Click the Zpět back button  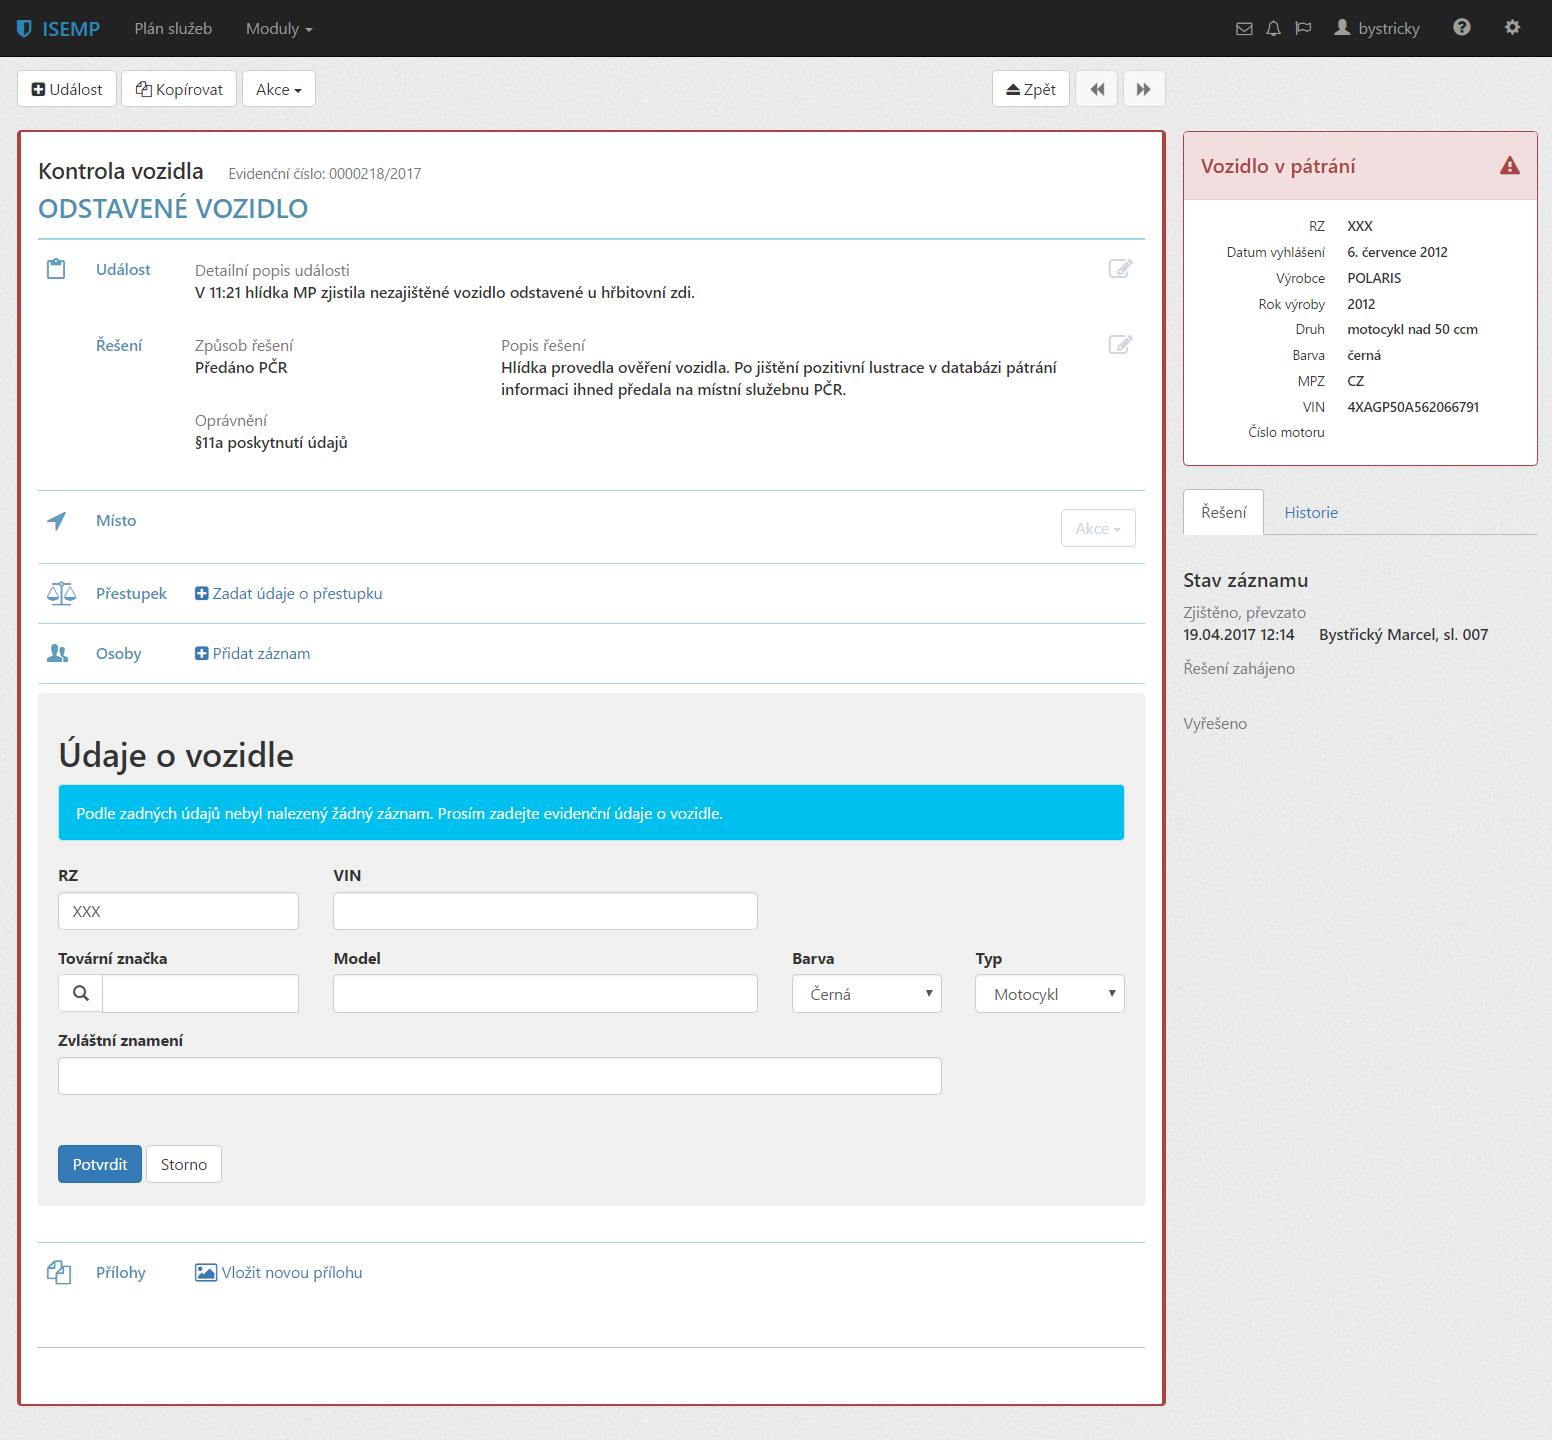point(1031,89)
